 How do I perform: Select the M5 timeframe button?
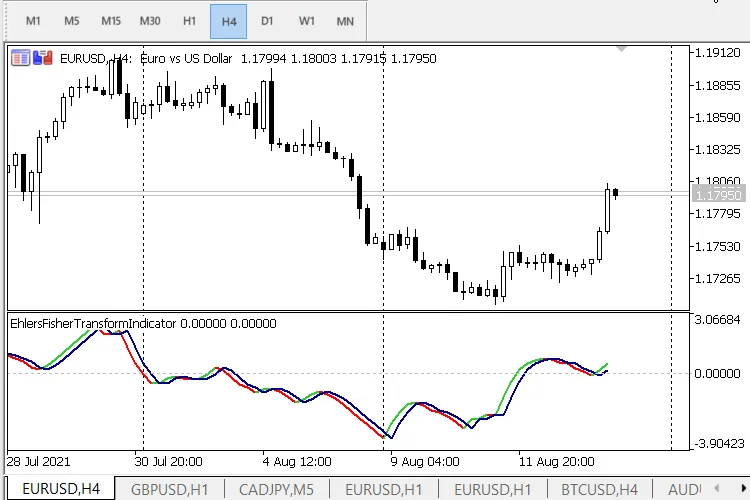[72, 21]
